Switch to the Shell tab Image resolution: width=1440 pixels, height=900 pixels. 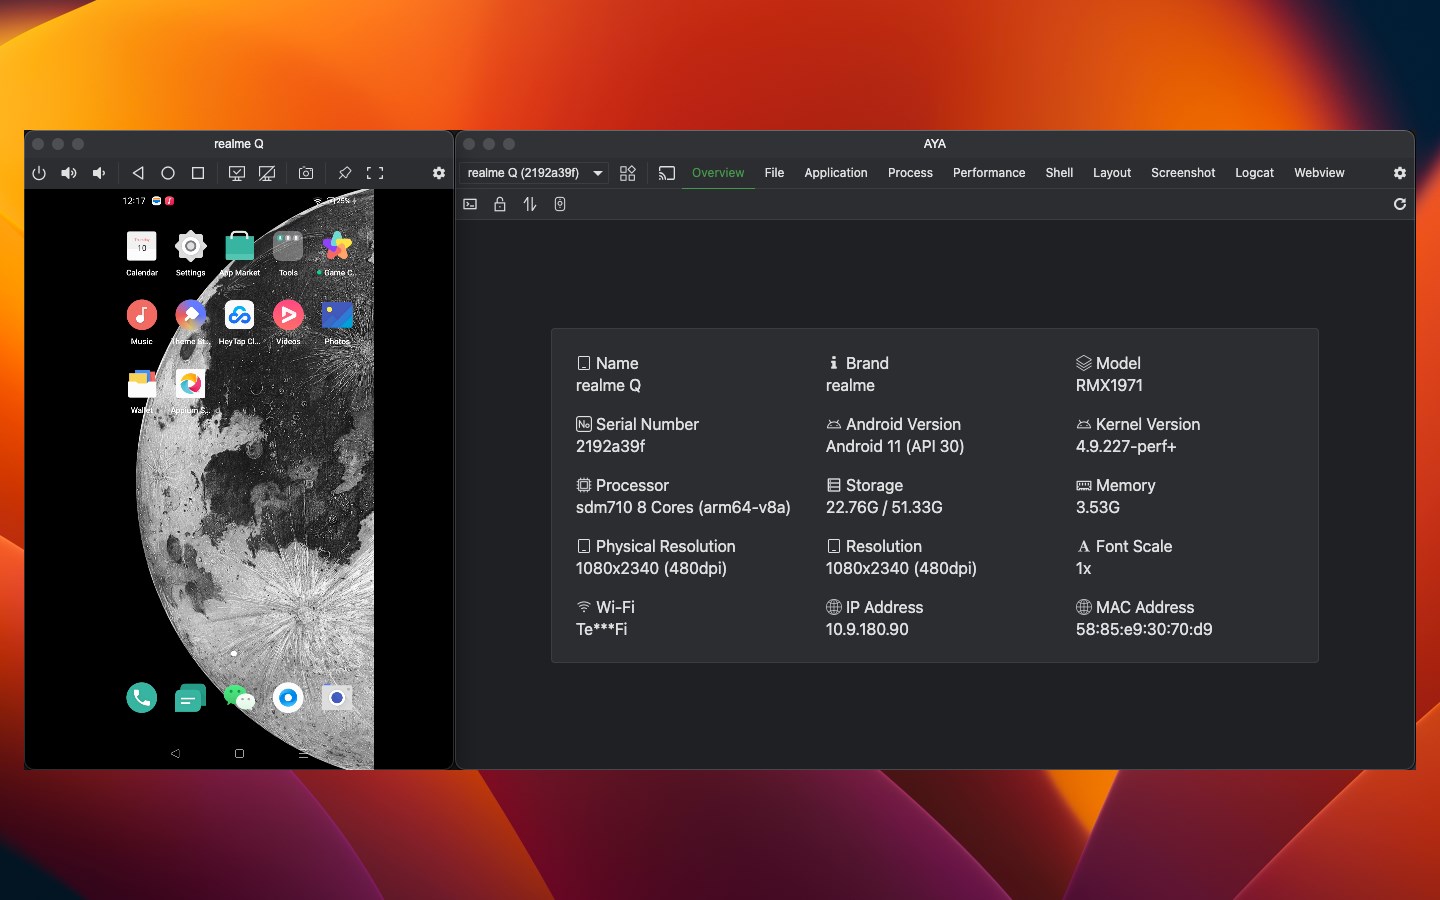pyautogui.click(x=1059, y=173)
